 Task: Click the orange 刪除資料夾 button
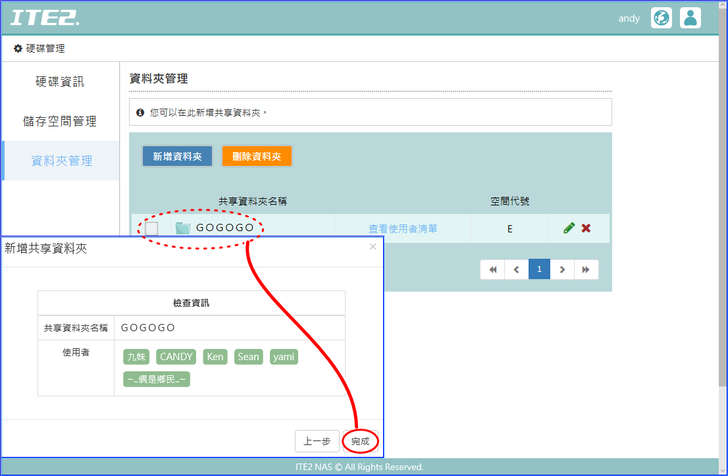coord(256,156)
